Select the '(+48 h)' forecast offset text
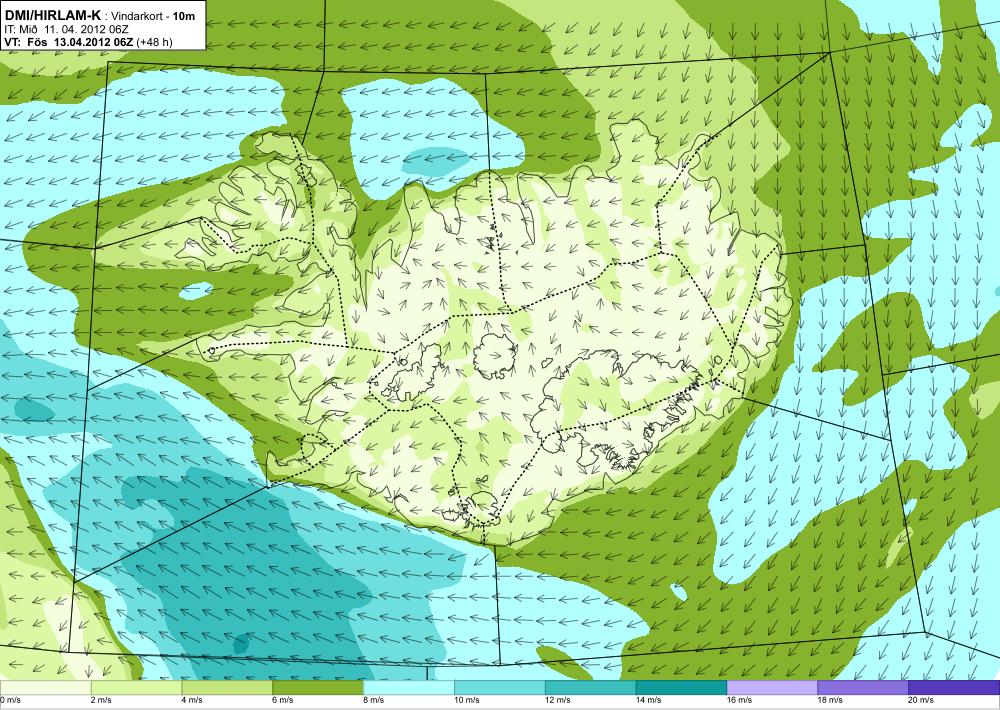Viewport: 1000px width, 710px height. pyautogui.click(x=154, y=42)
